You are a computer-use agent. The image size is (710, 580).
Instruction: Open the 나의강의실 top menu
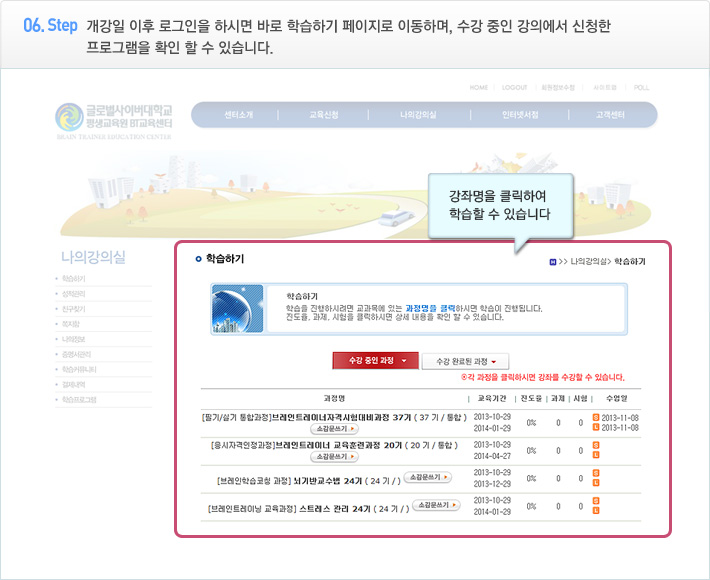[418, 115]
